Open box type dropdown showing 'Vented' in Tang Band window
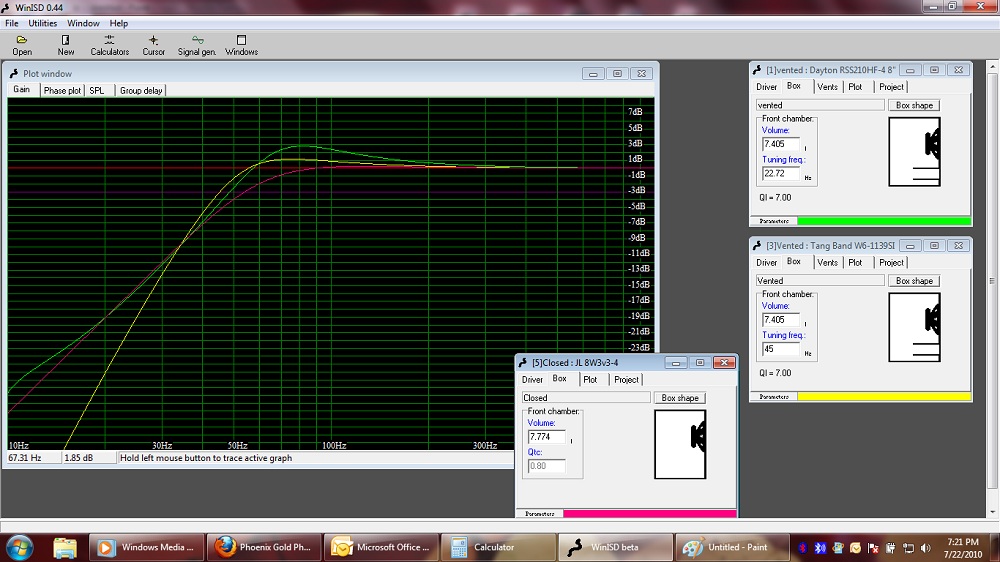This screenshot has height=562, width=1000. pos(820,281)
